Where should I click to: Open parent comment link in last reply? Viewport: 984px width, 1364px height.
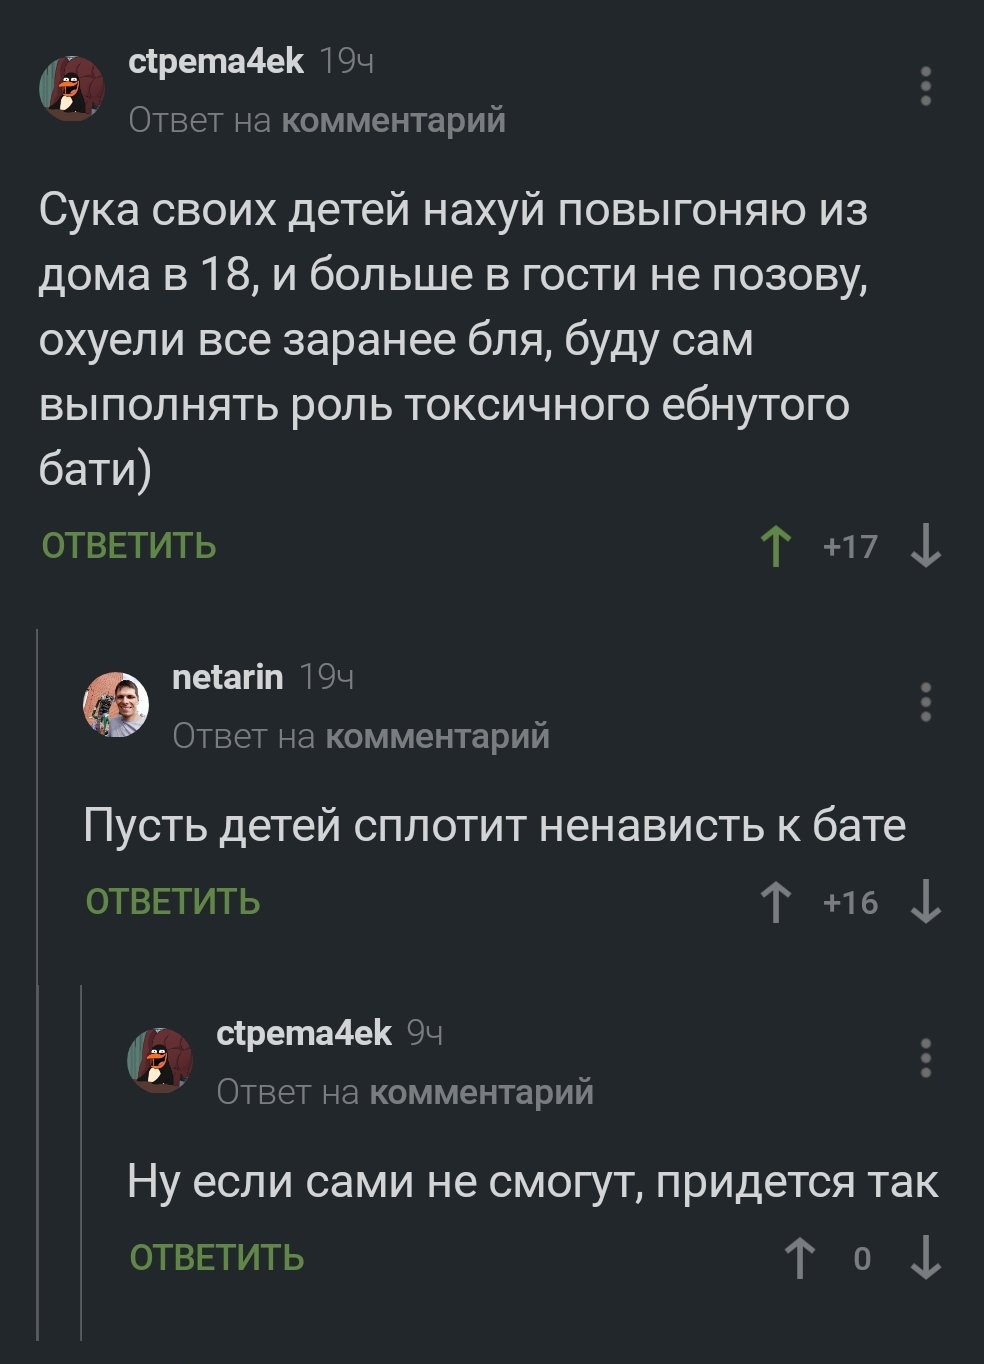coord(481,1093)
